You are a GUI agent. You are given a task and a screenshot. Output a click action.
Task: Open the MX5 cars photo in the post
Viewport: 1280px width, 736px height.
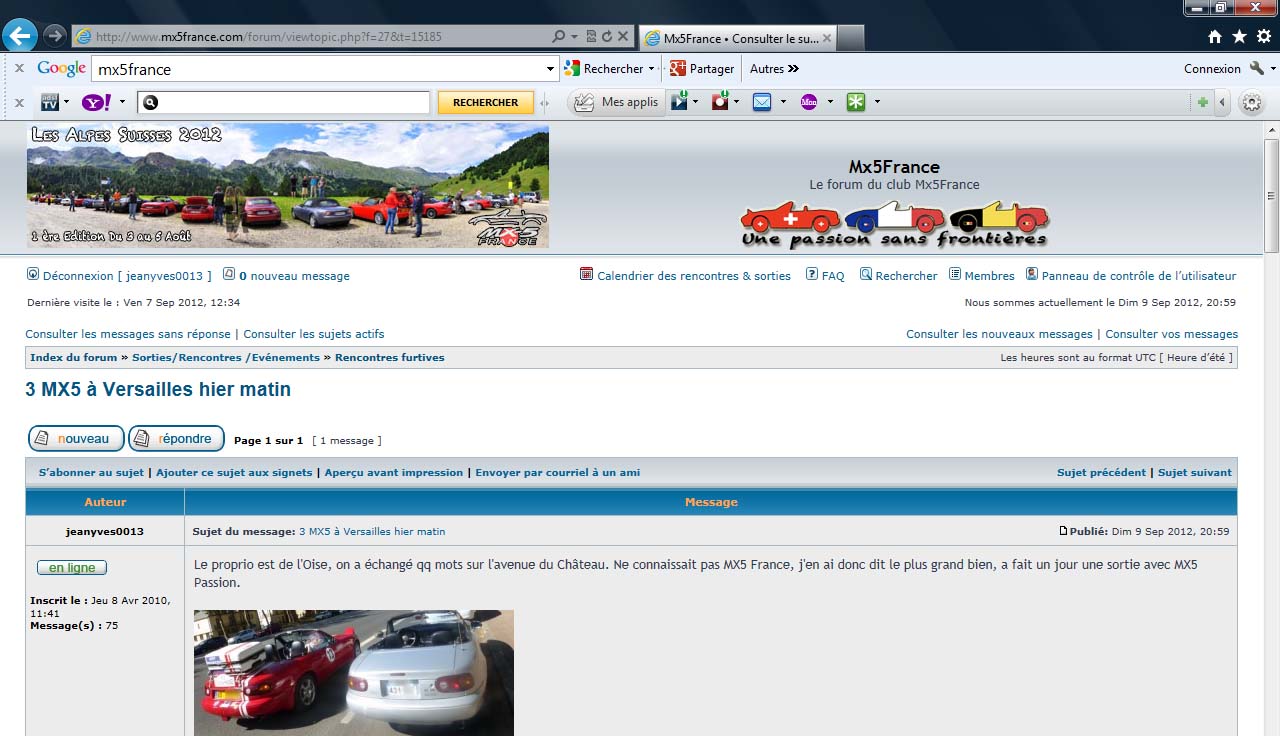[x=354, y=673]
